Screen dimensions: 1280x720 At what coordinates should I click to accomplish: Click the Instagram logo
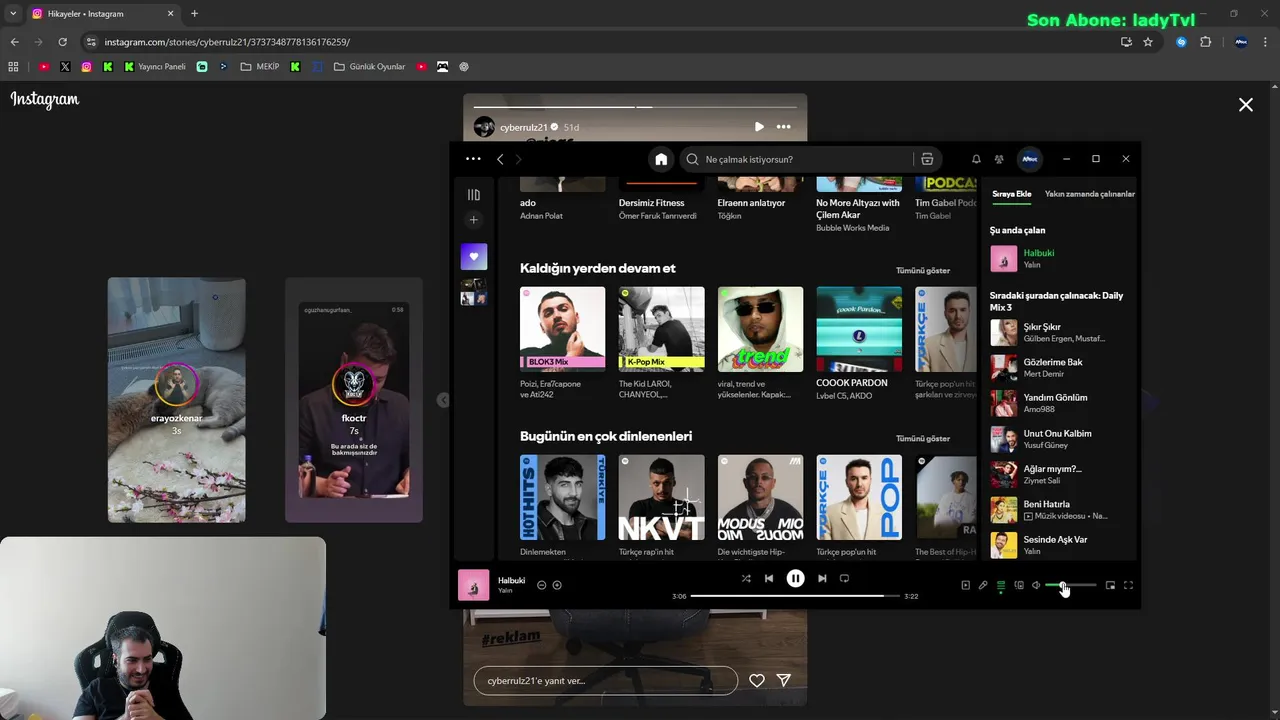click(45, 100)
